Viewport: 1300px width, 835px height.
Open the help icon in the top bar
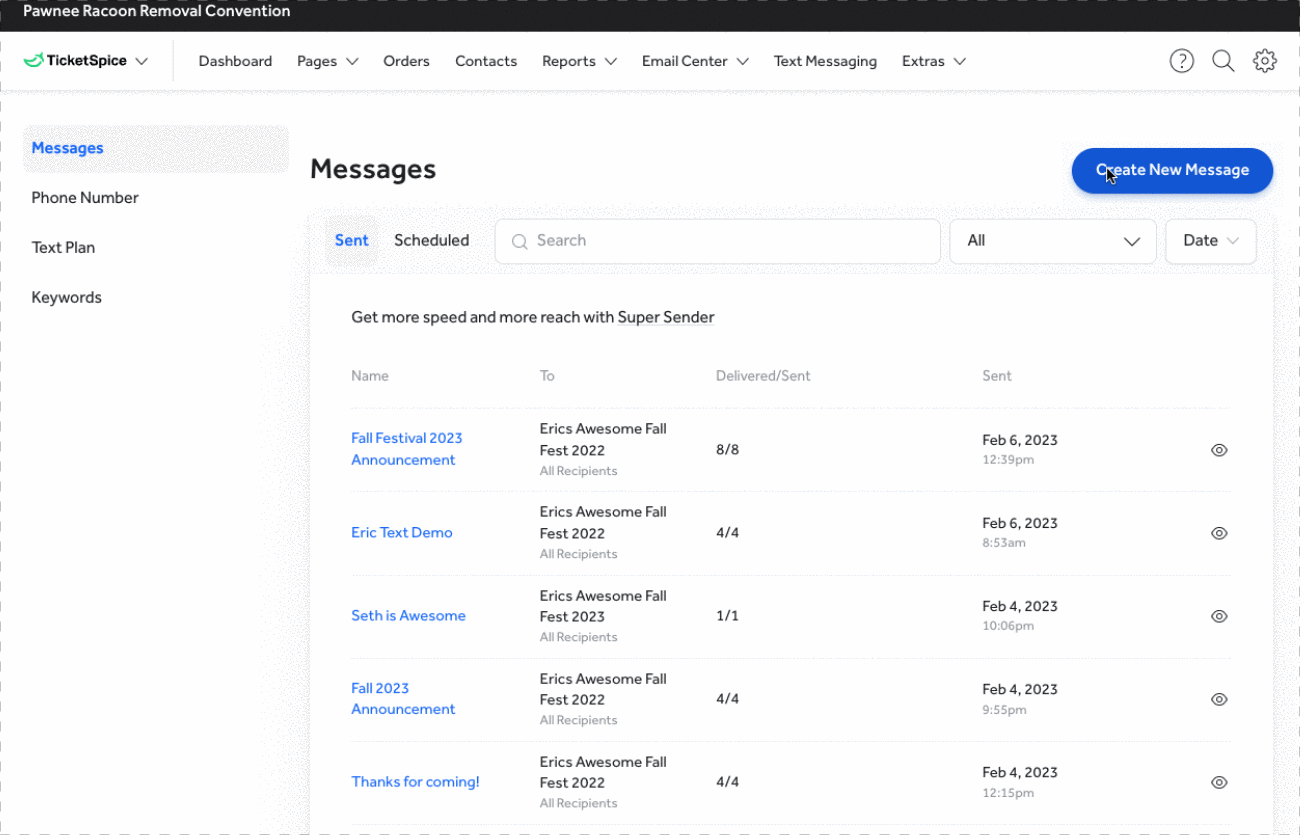[1181, 61]
